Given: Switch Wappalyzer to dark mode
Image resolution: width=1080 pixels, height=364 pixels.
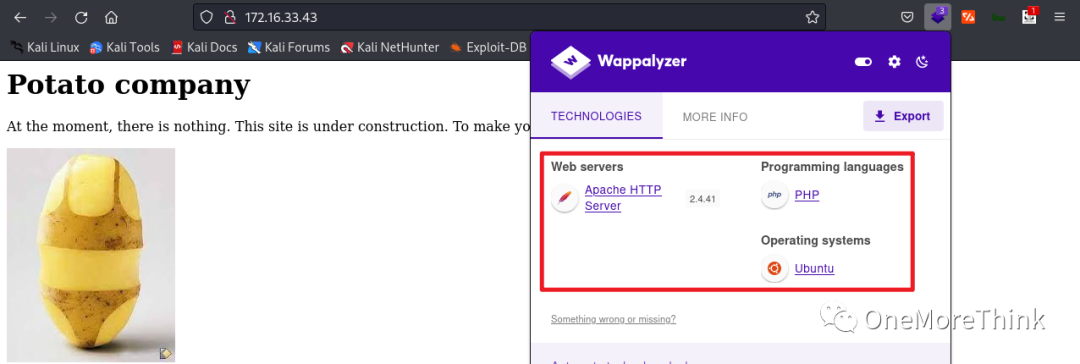Looking at the screenshot, I should tap(922, 62).
